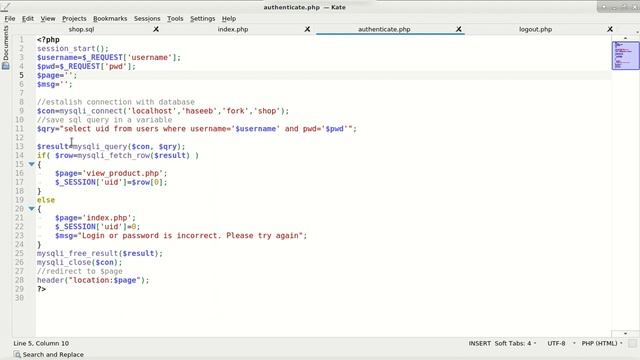Viewport: 640px width, 360px height.
Task: Click the 'Login or password is incorrect' message line
Action: click(x=181, y=236)
